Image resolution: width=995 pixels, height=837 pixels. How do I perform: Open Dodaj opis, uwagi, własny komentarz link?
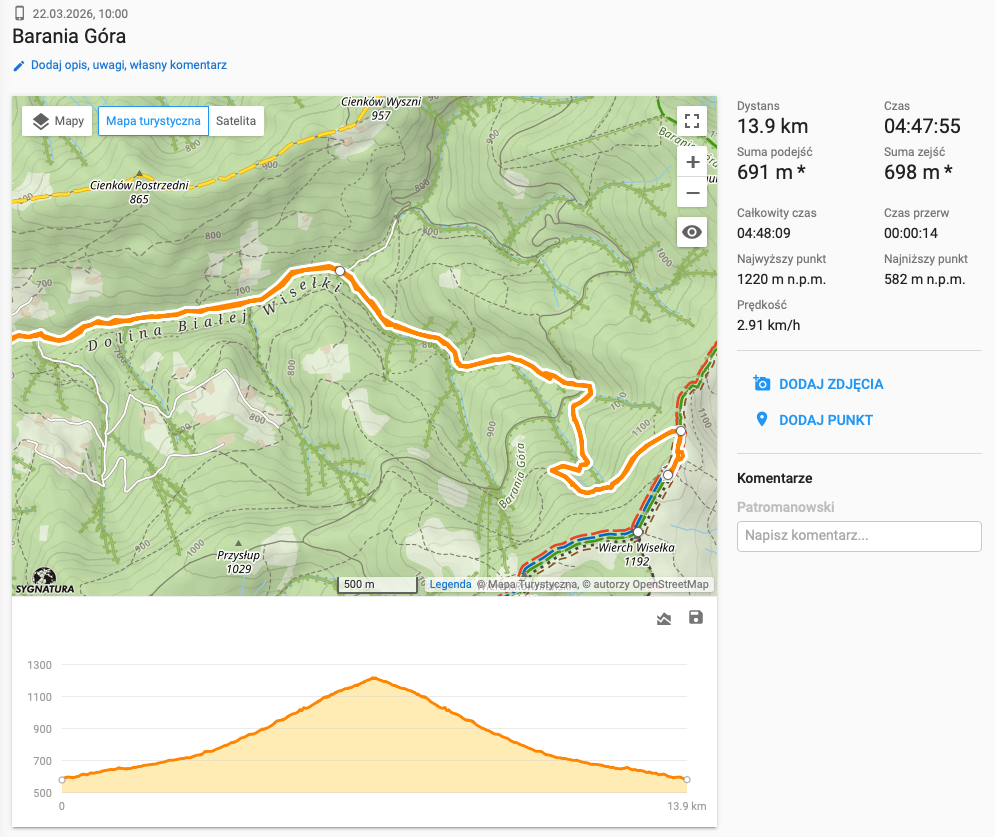tap(129, 65)
